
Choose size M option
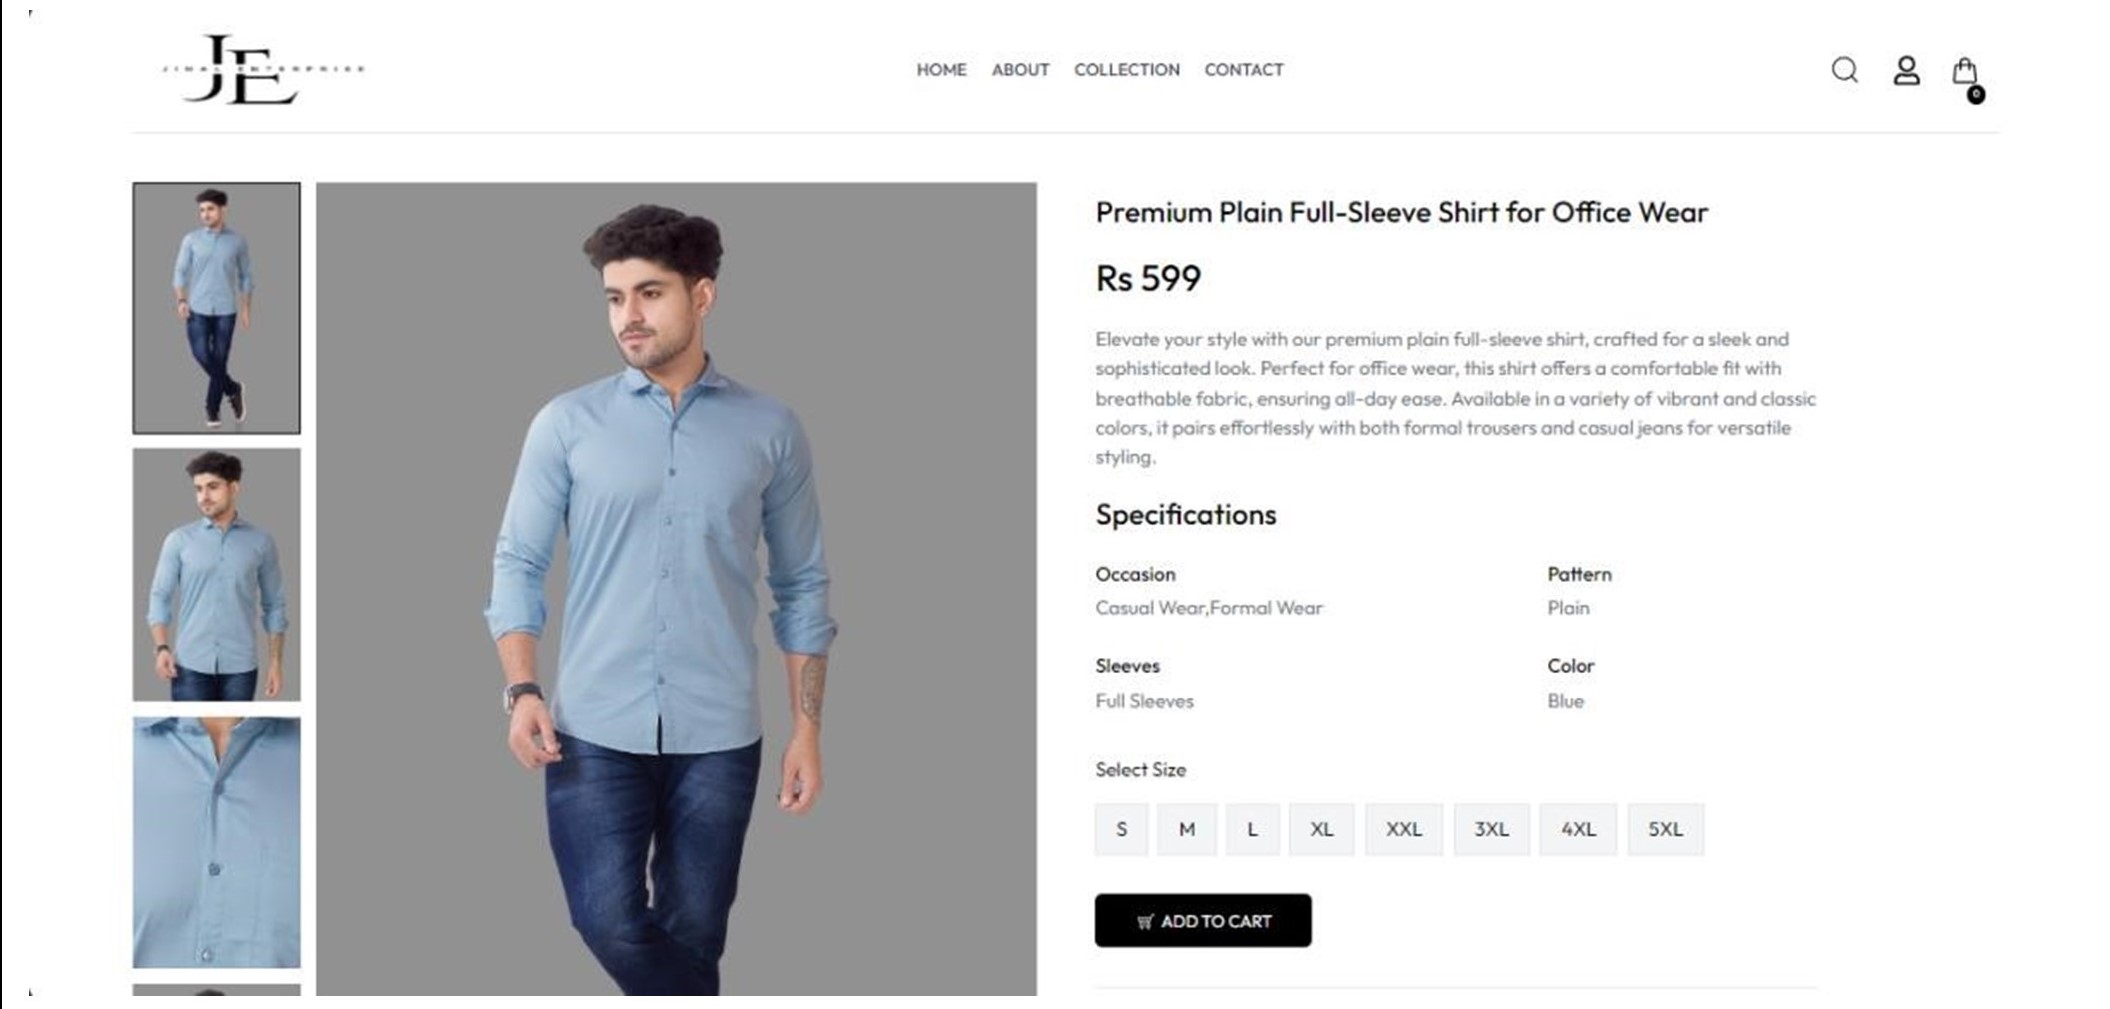coord(1187,829)
